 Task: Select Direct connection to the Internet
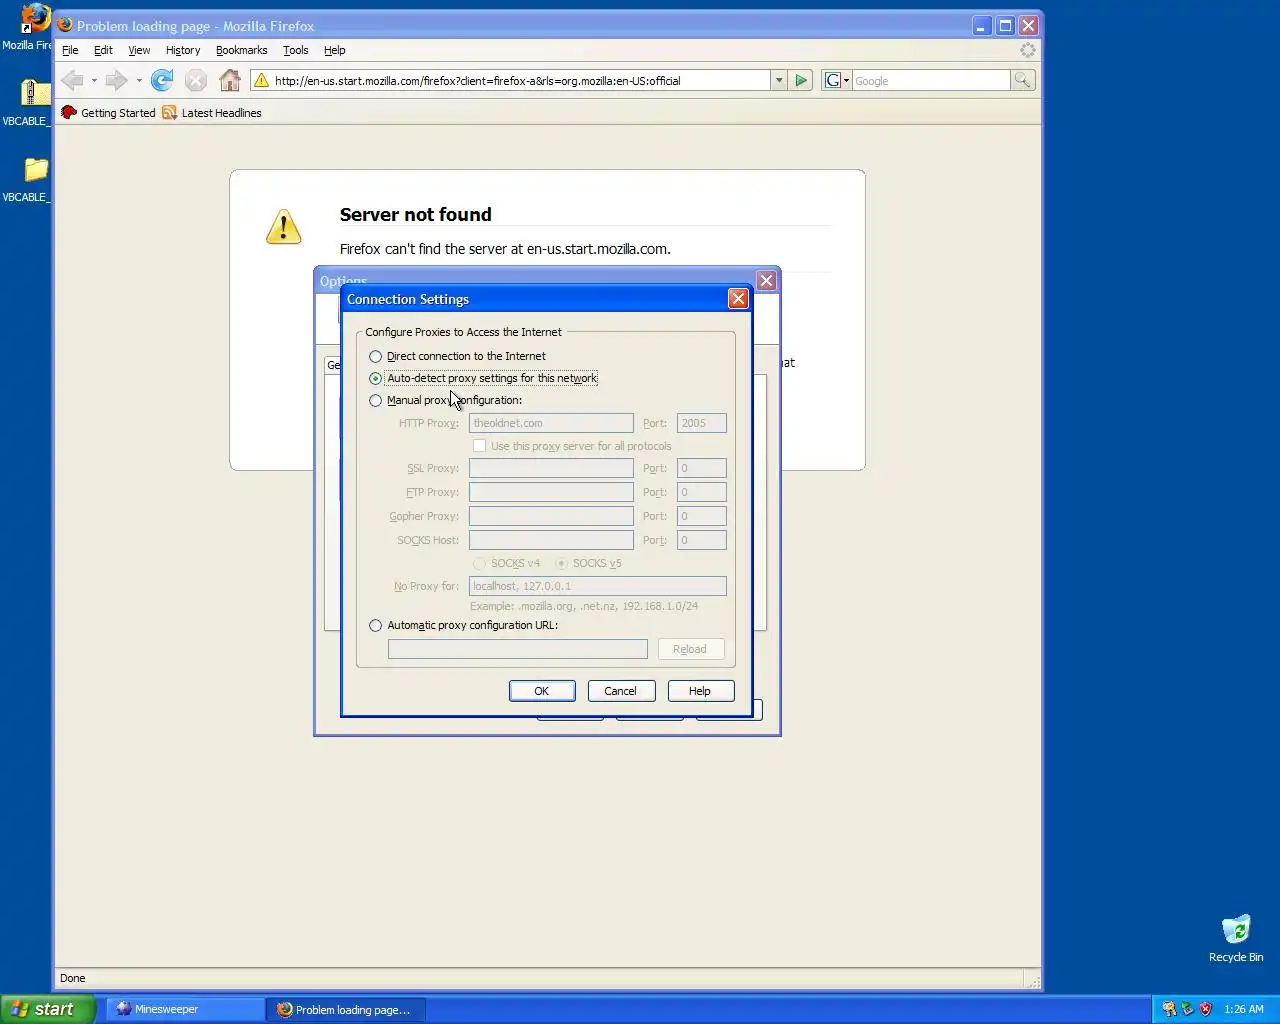point(376,356)
